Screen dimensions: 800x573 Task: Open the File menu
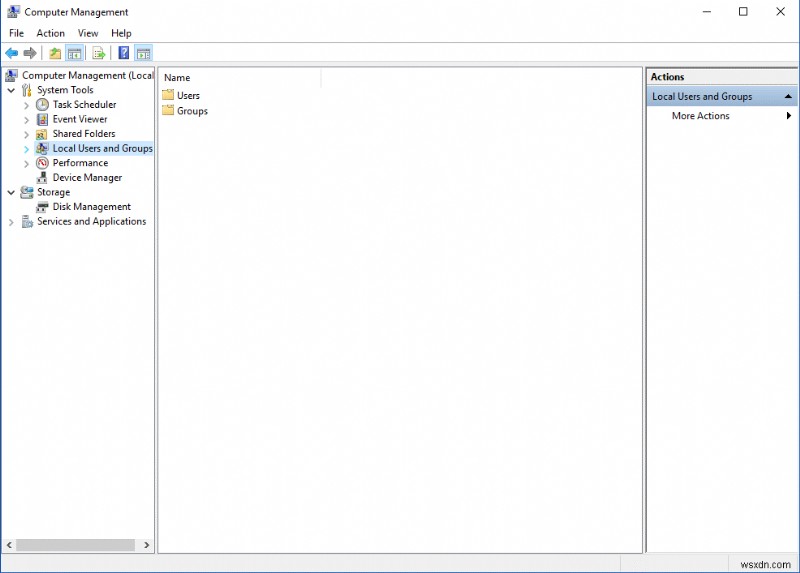point(16,33)
